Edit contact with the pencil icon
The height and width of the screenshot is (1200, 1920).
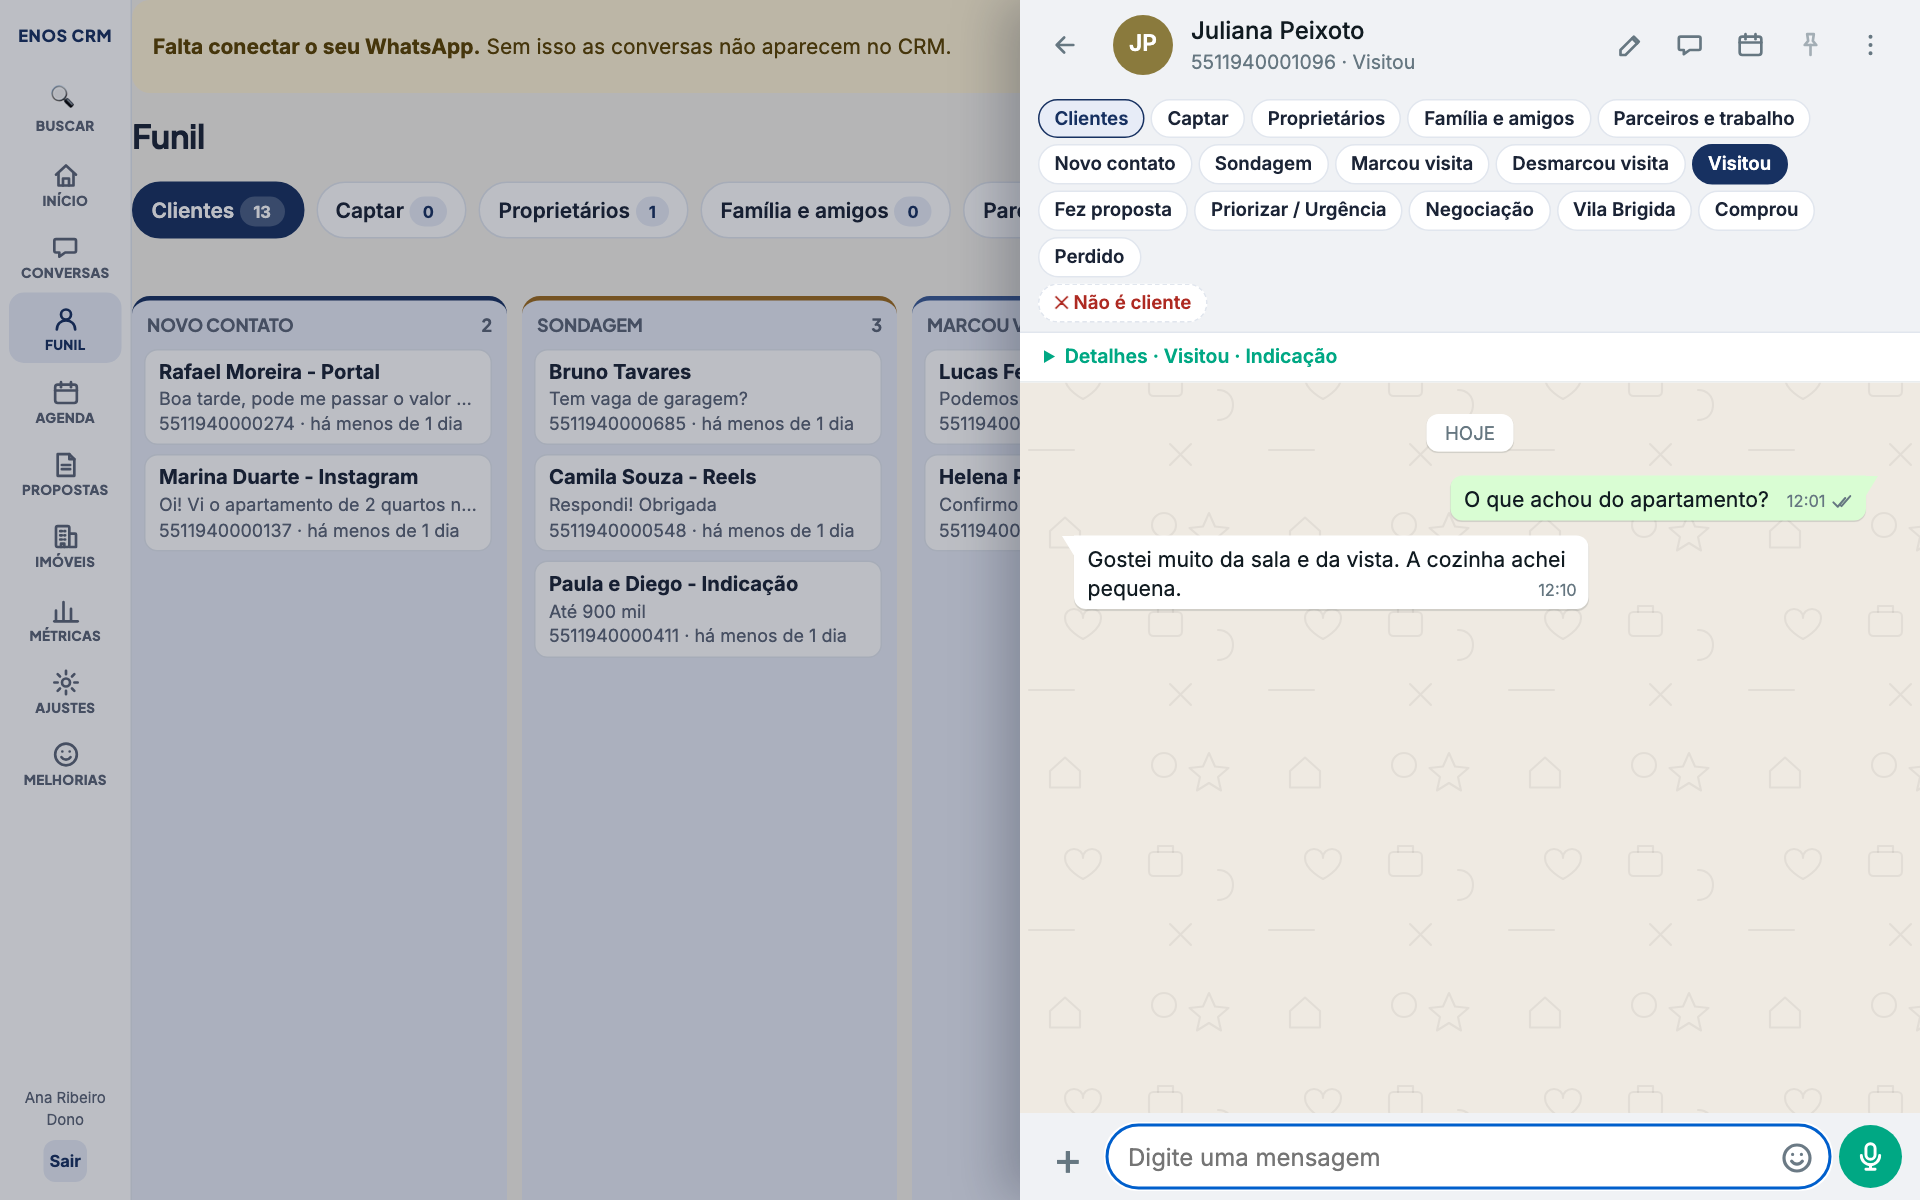(1629, 45)
